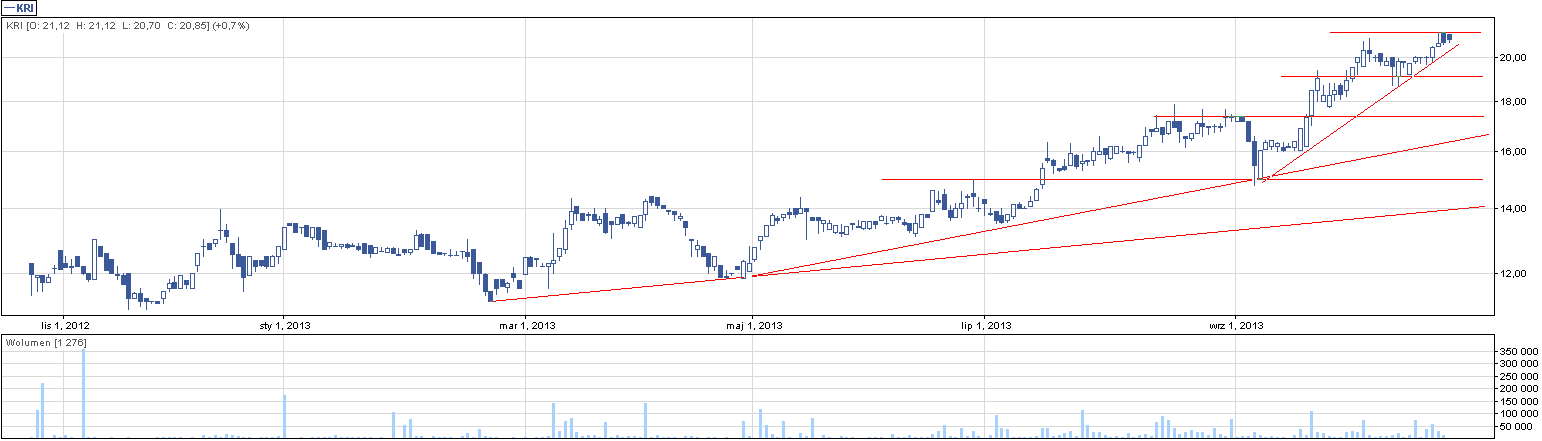The image size is (1542, 441).
Task: Click the 150 000 volume axis label
Action: [1519, 401]
